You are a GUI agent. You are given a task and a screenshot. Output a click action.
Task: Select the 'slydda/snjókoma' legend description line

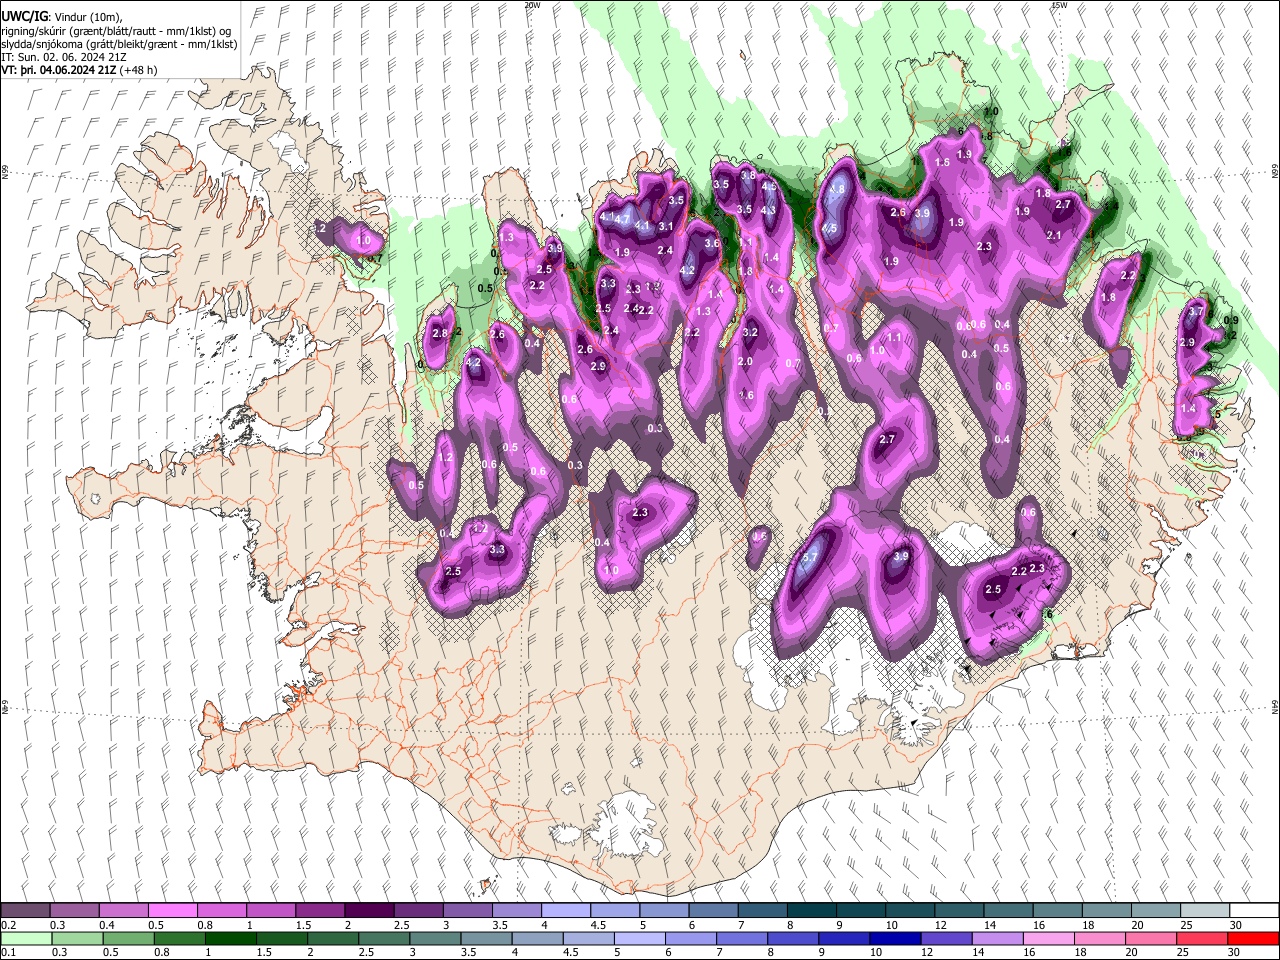(119, 44)
